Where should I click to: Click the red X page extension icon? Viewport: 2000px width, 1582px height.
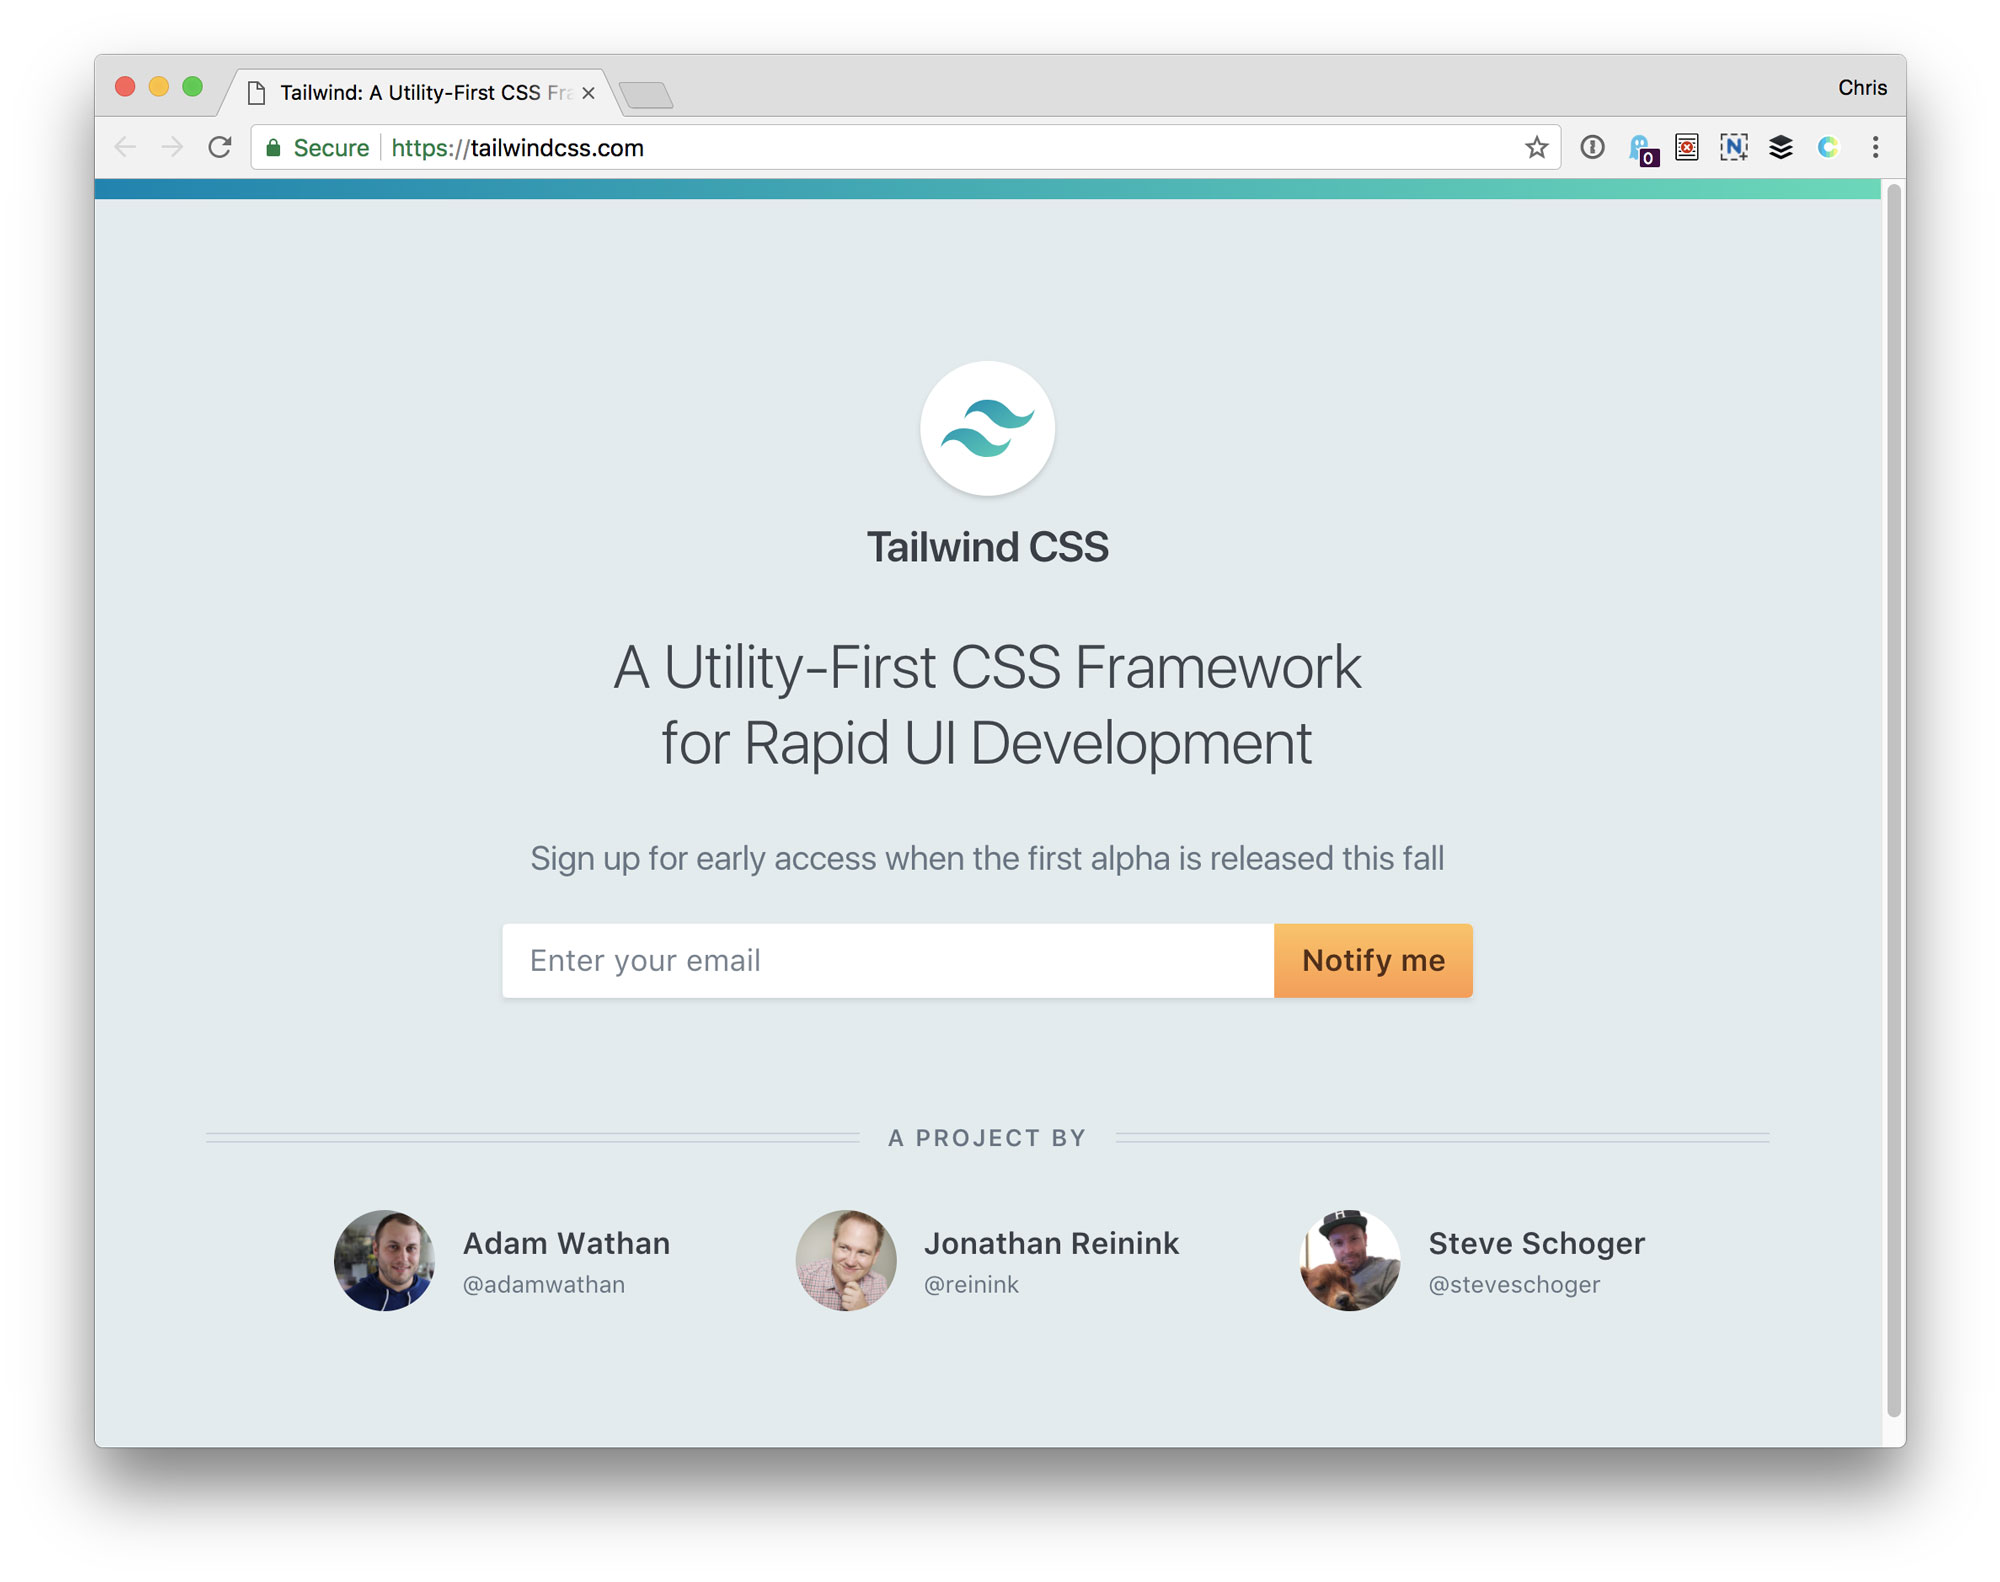coord(1687,147)
